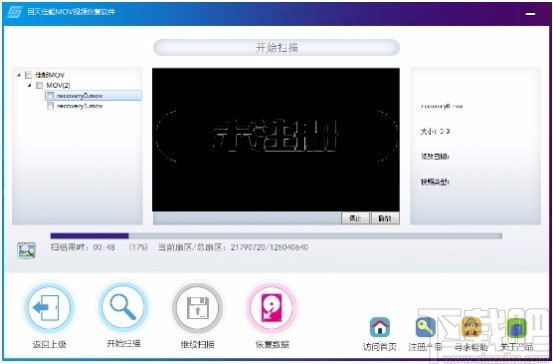
Task: Click the file name in info panel
Action: (x=442, y=106)
